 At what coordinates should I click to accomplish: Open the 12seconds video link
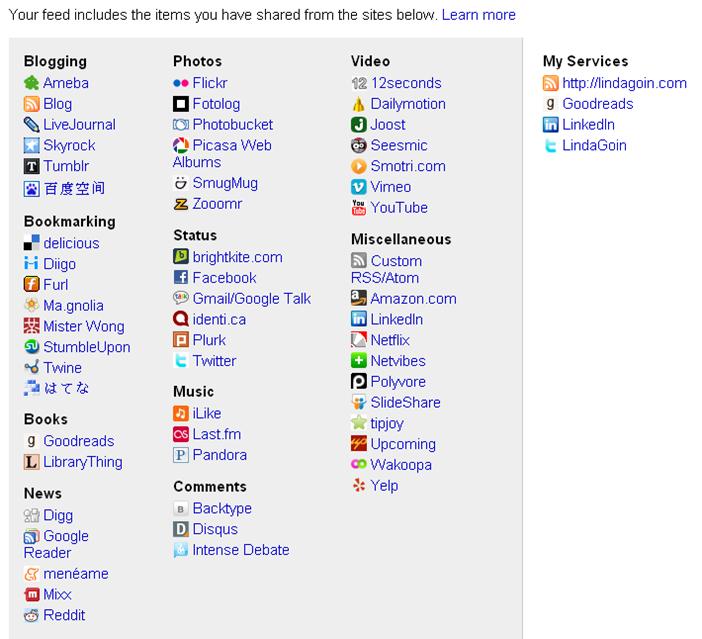click(x=406, y=83)
